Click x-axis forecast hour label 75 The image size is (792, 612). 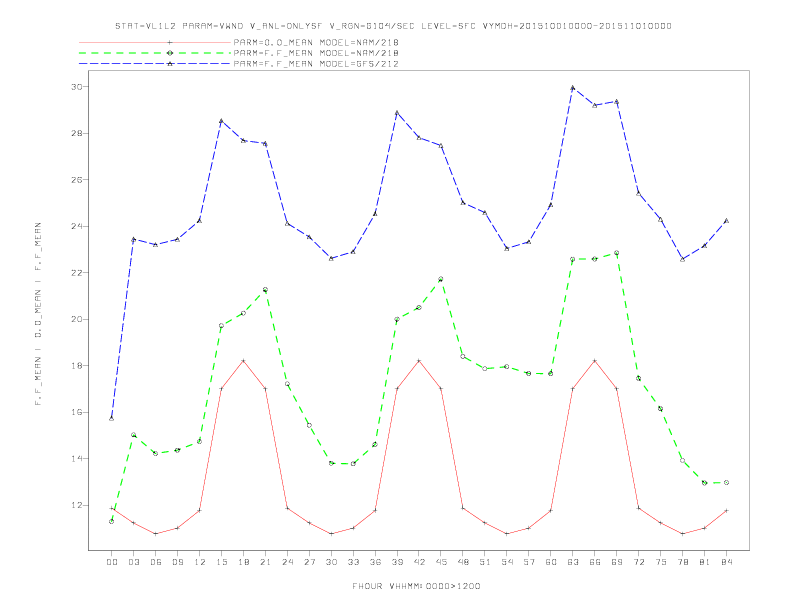661,562
